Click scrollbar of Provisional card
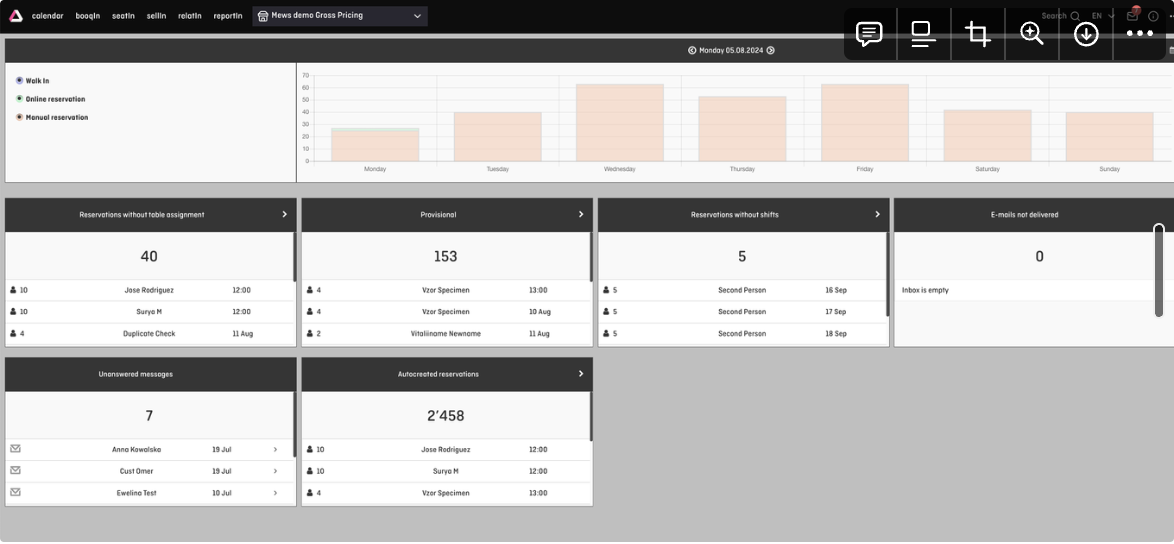Image resolution: width=1174 pixels, height=544 pixels. 591,256
